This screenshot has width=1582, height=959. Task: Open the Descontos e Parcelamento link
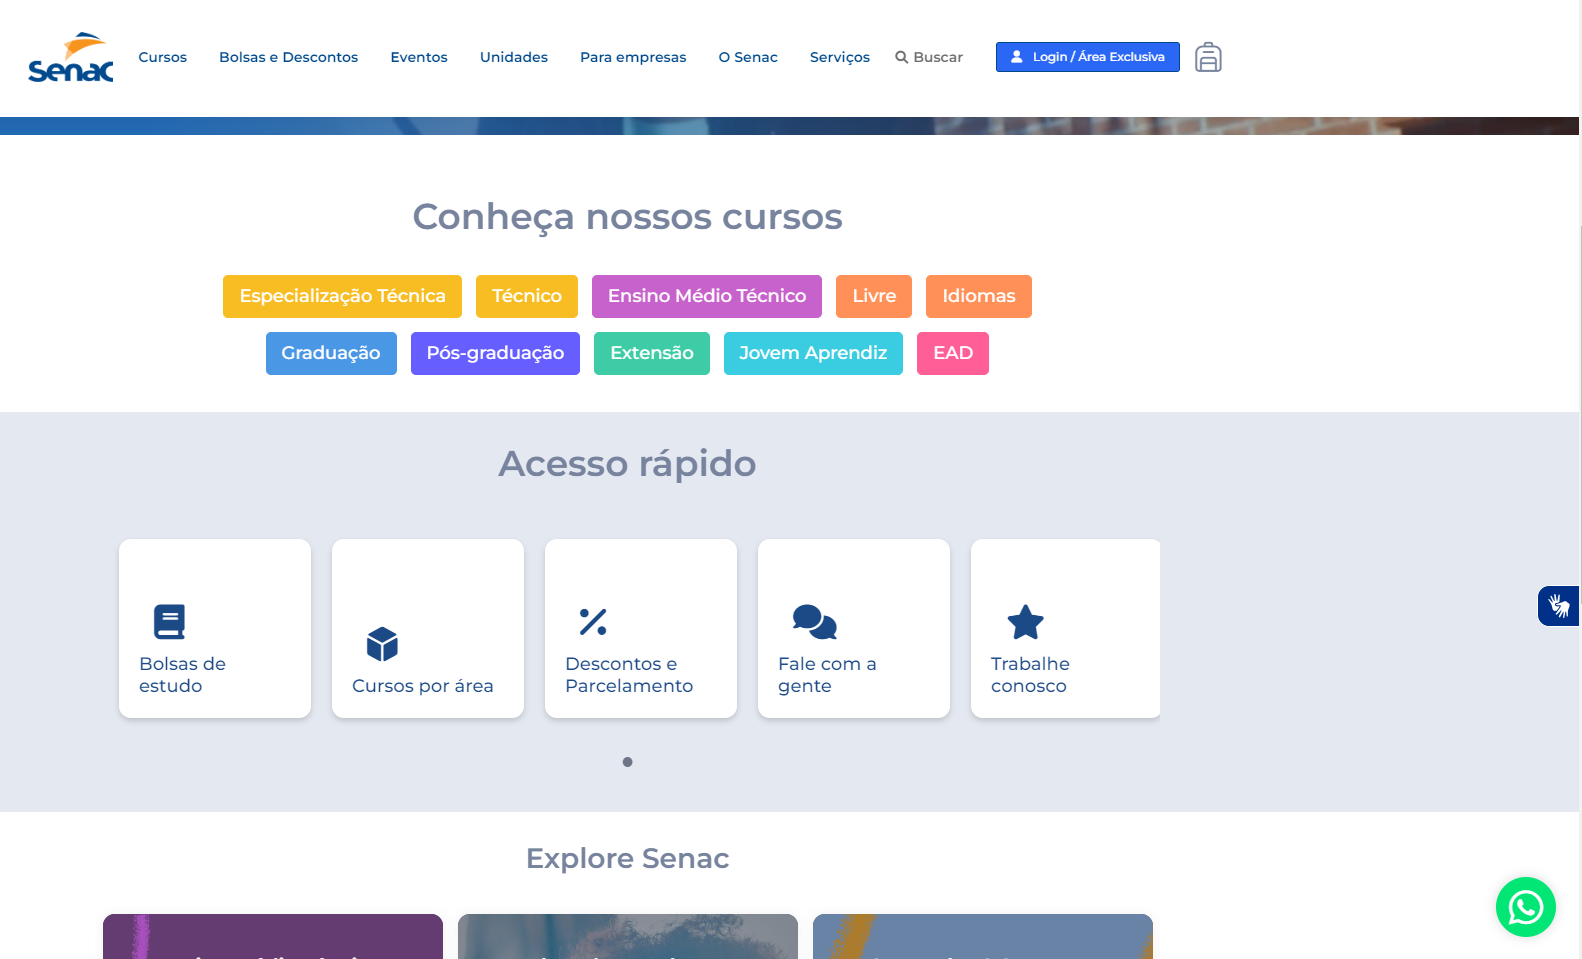pos(641,628)
